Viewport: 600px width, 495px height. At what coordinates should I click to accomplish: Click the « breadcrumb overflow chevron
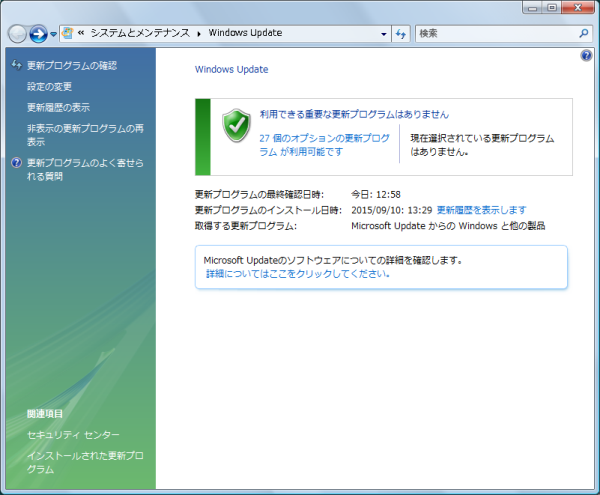[x=81, y=33]
